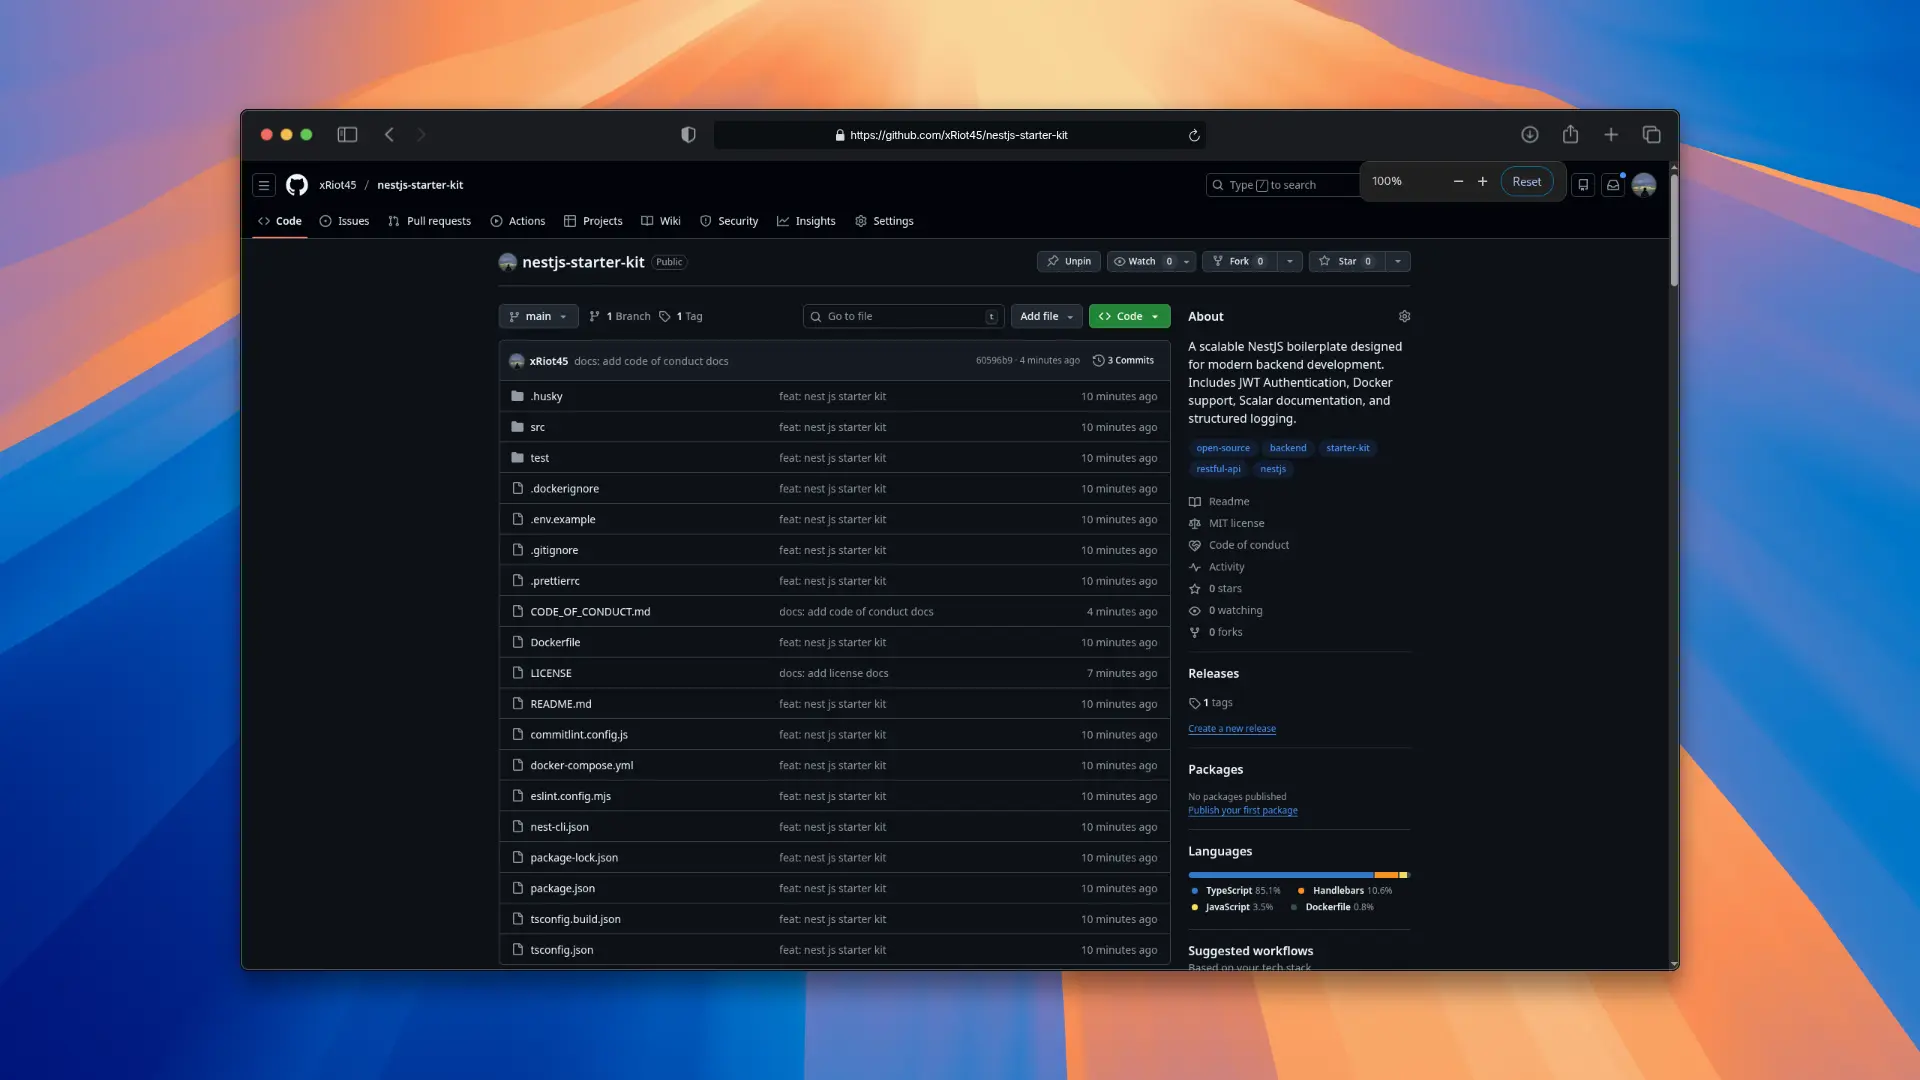Open the hamburger navigation menu icon
Screen dimensions: 1920x1080
[264, 185]
